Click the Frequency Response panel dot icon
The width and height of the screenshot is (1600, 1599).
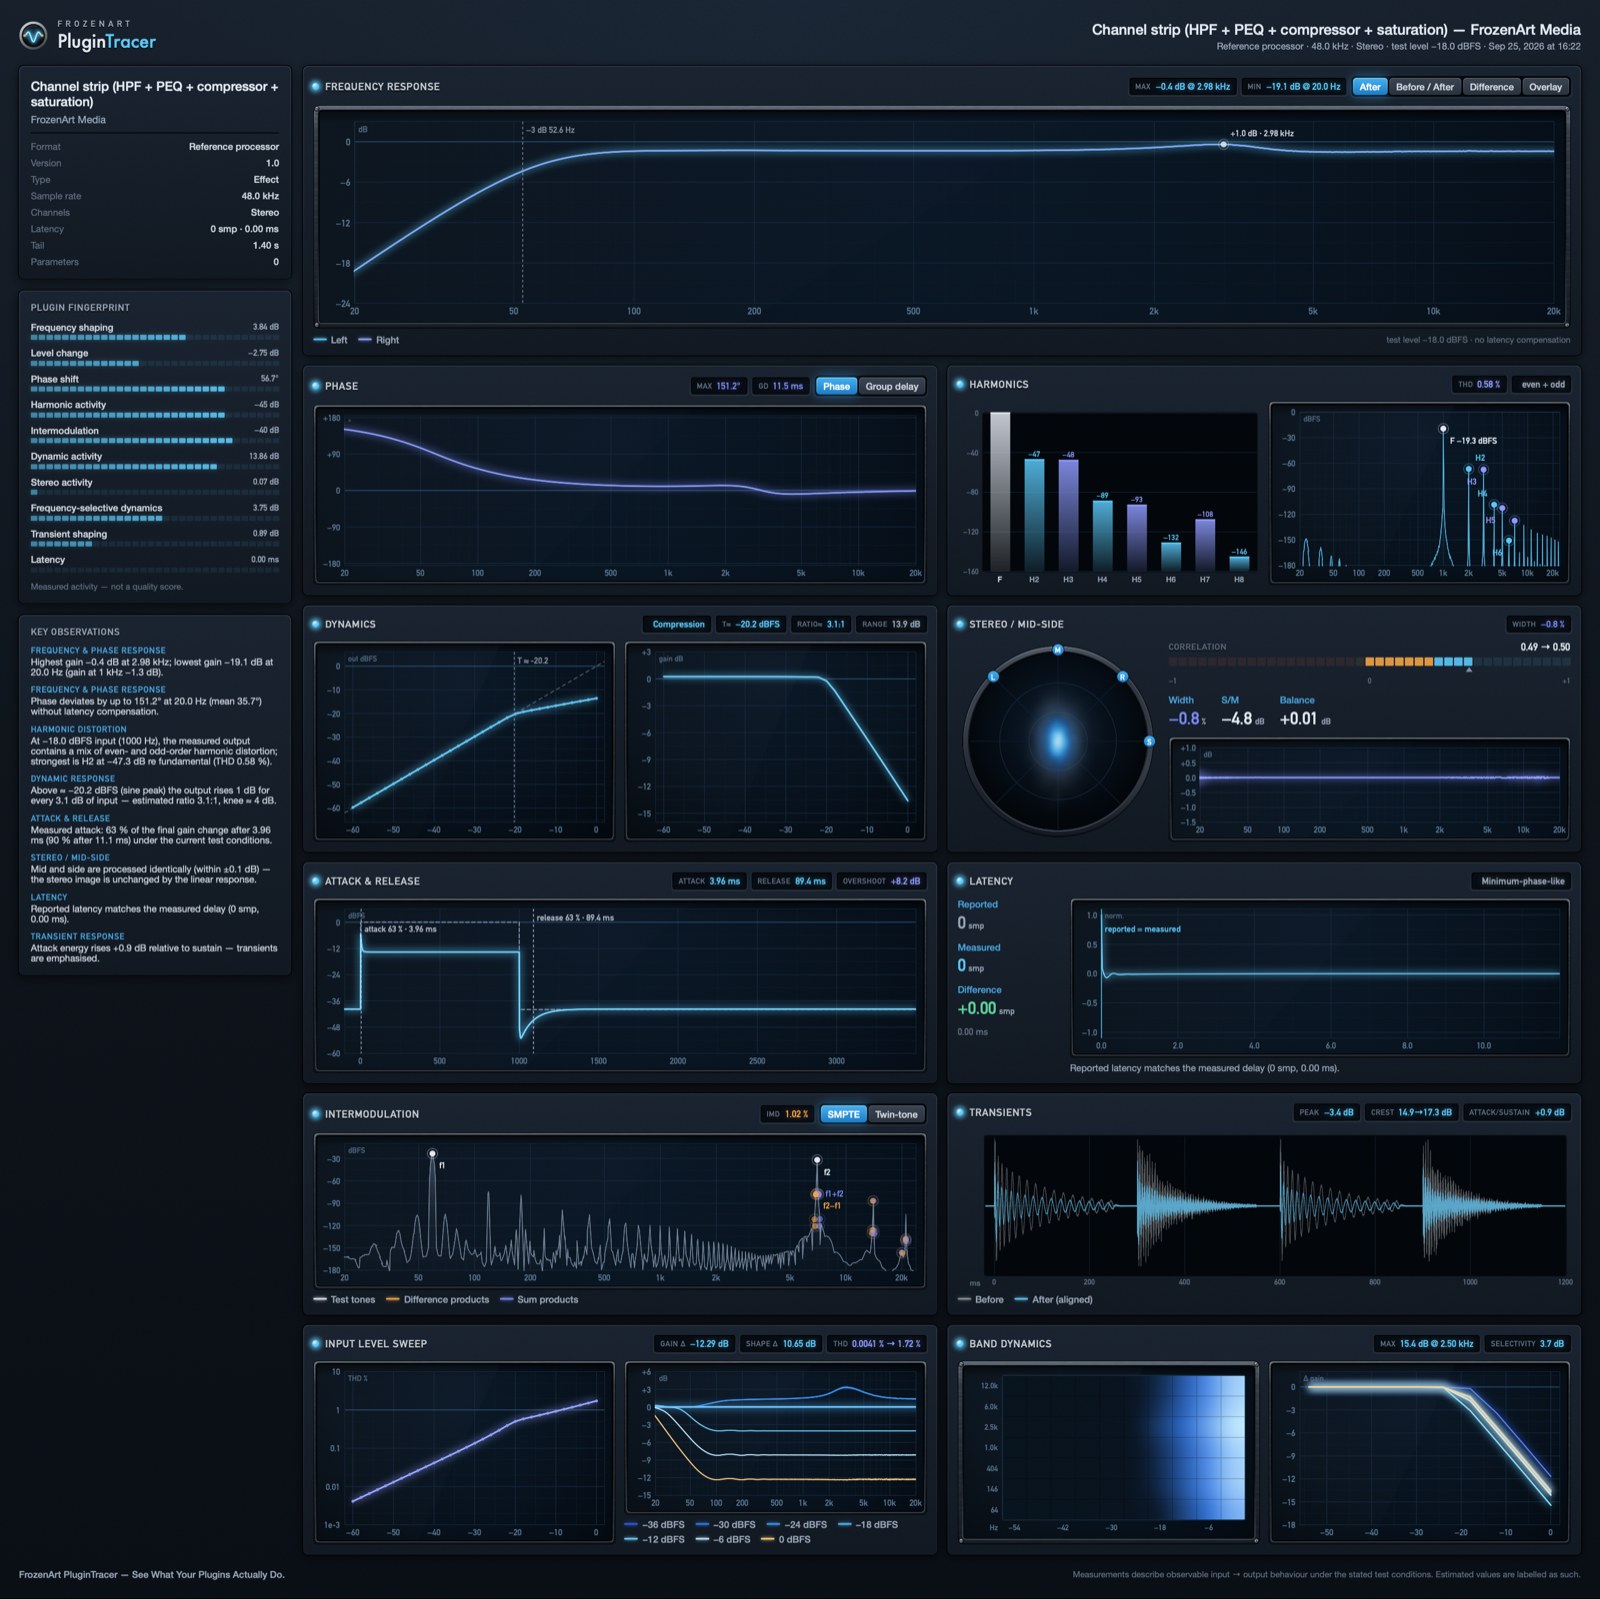click(315, 87)
